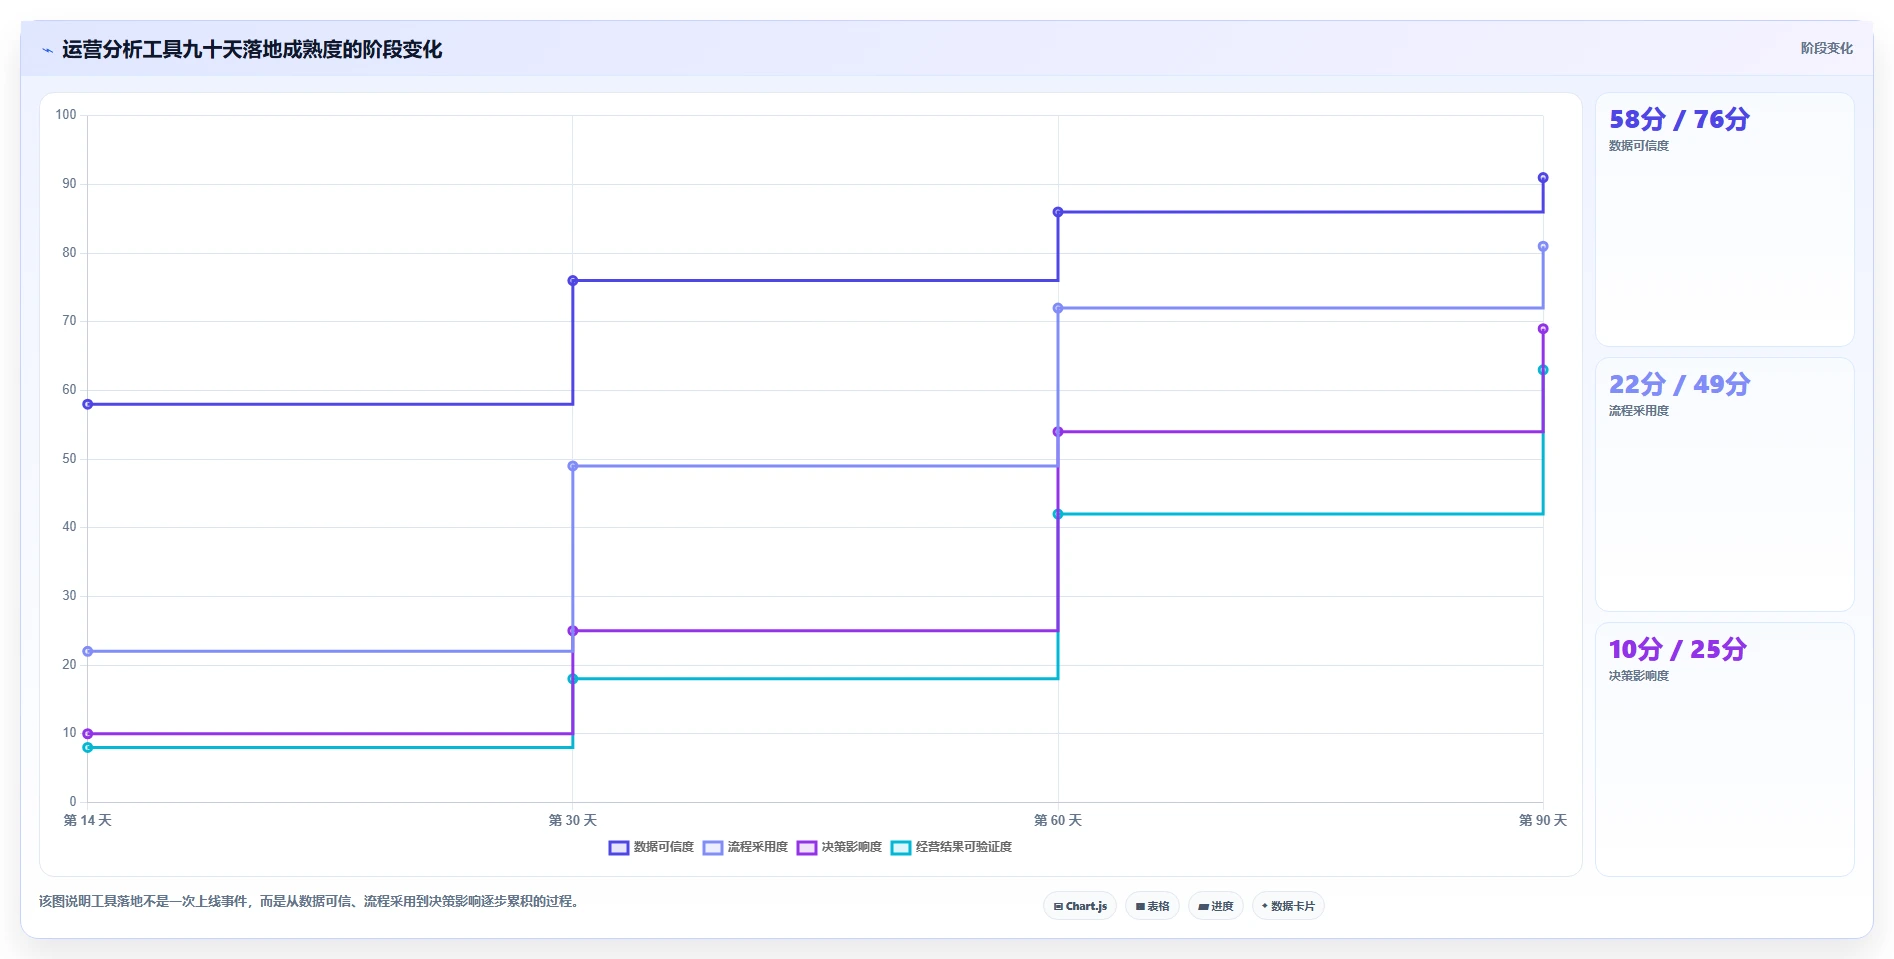
Task: Click the 决策影响度 legend label
Action: coord(852,847)
